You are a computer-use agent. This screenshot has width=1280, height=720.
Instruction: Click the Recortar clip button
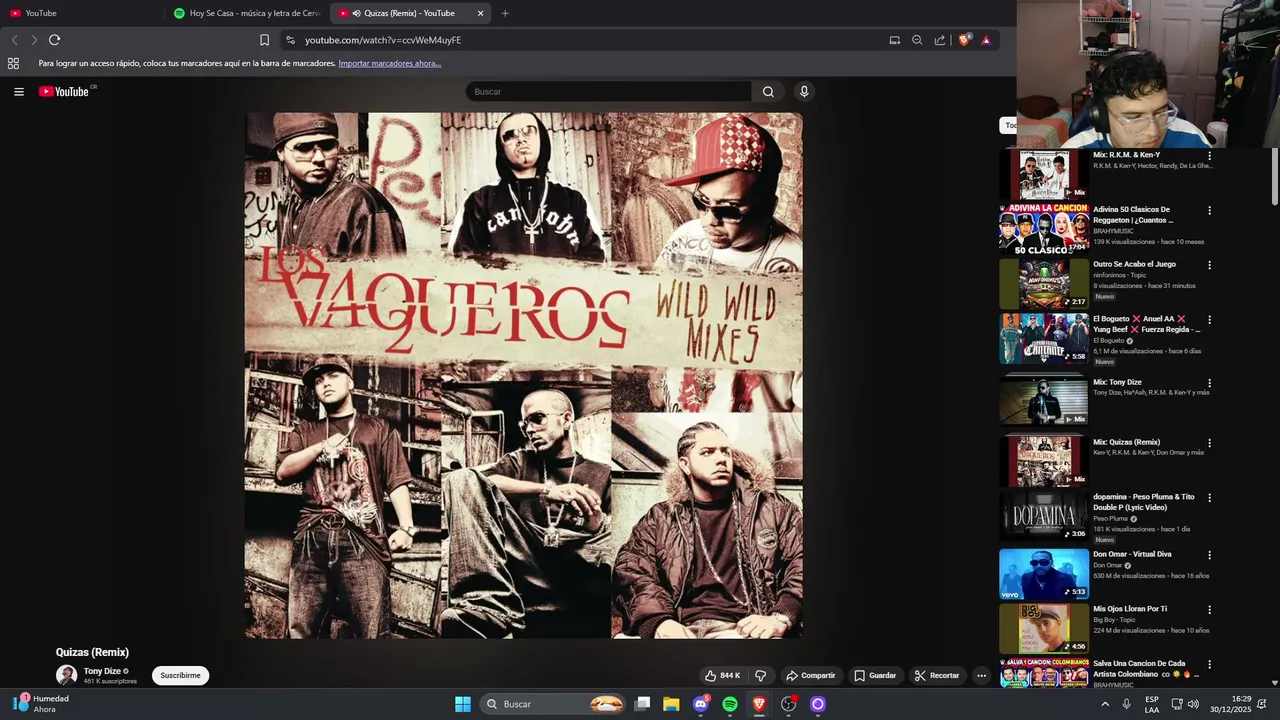tap(937, 676)
